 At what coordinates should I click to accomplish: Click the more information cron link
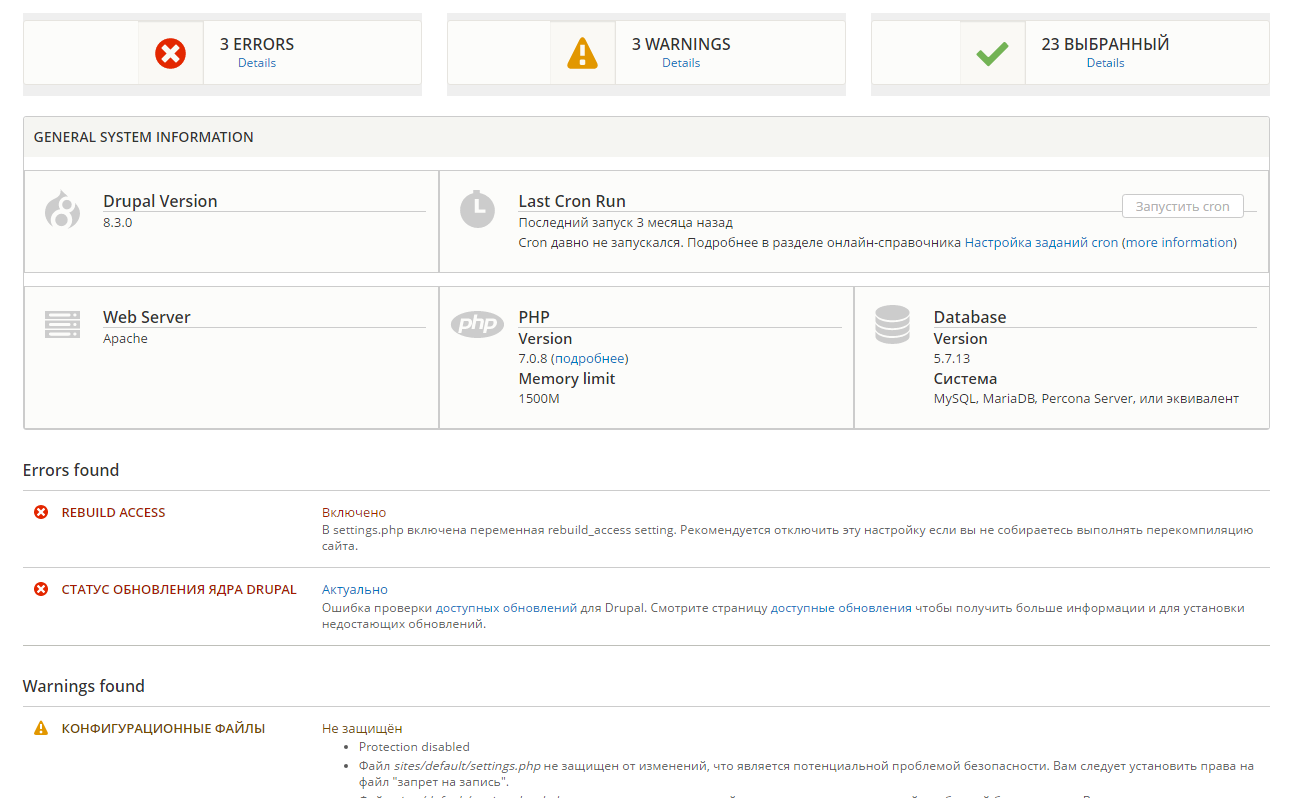1179,243
